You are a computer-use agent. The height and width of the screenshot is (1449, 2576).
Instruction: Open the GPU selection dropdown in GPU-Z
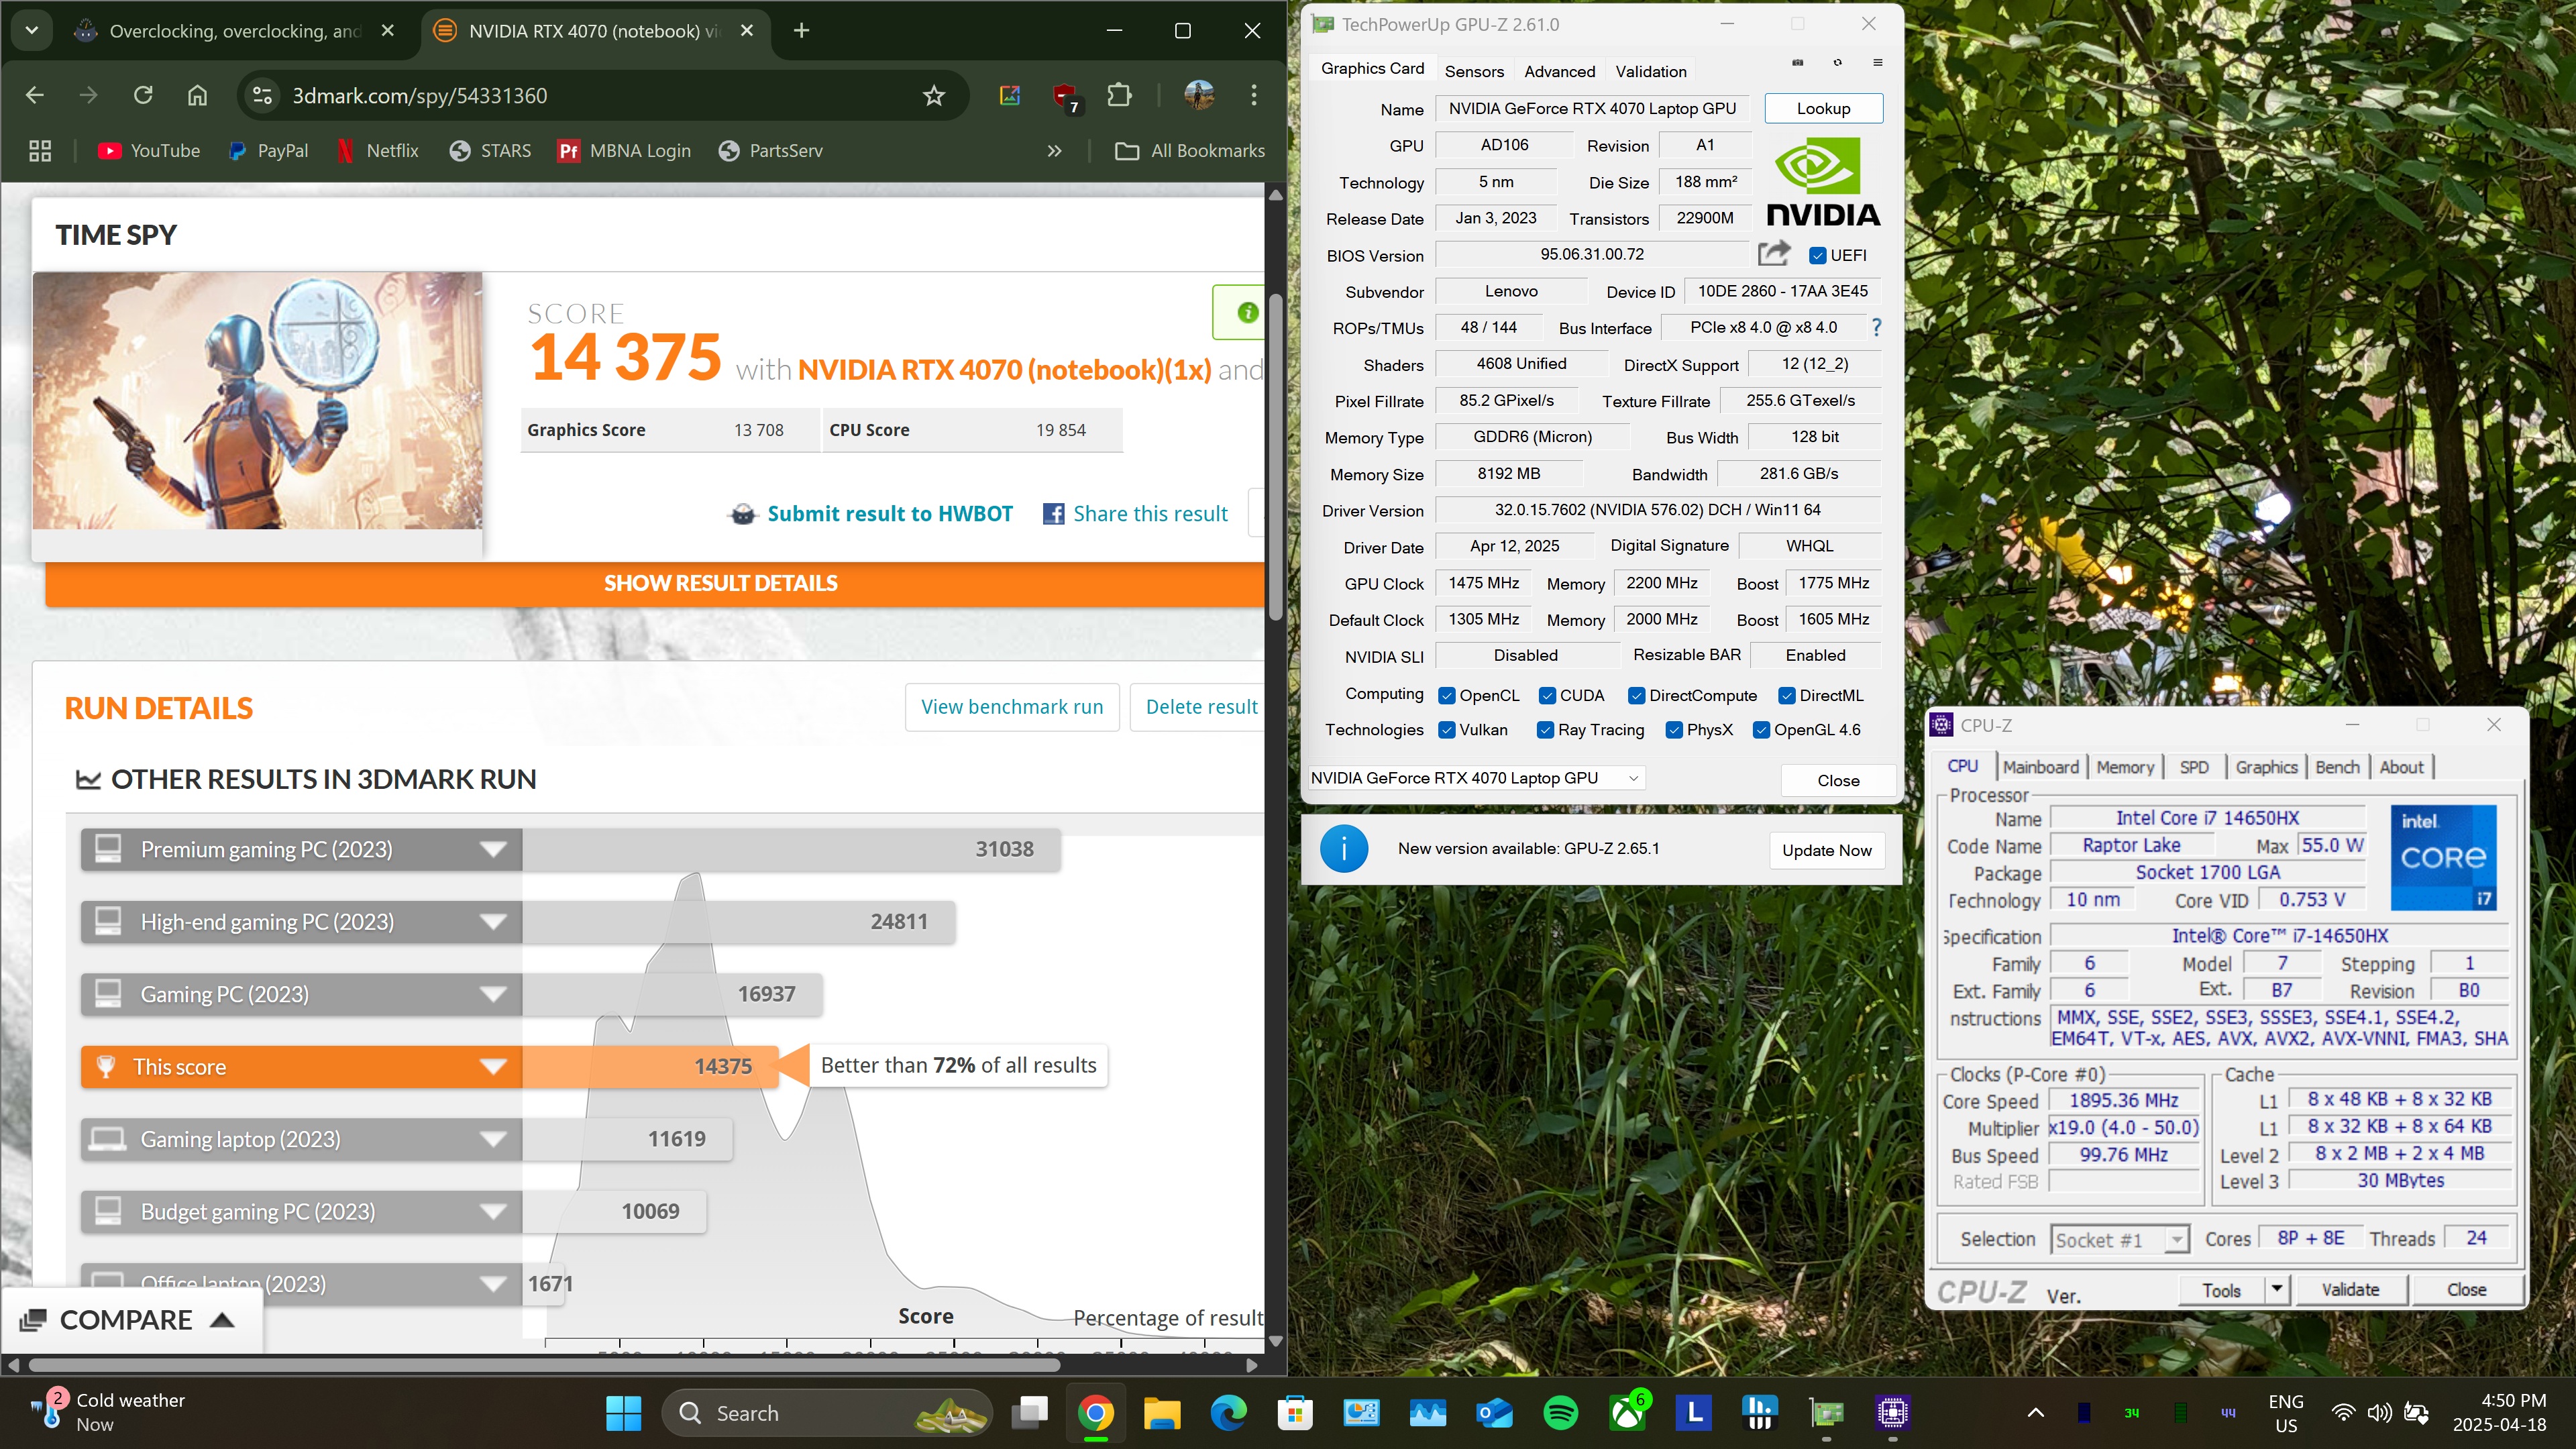point(1477,778)
